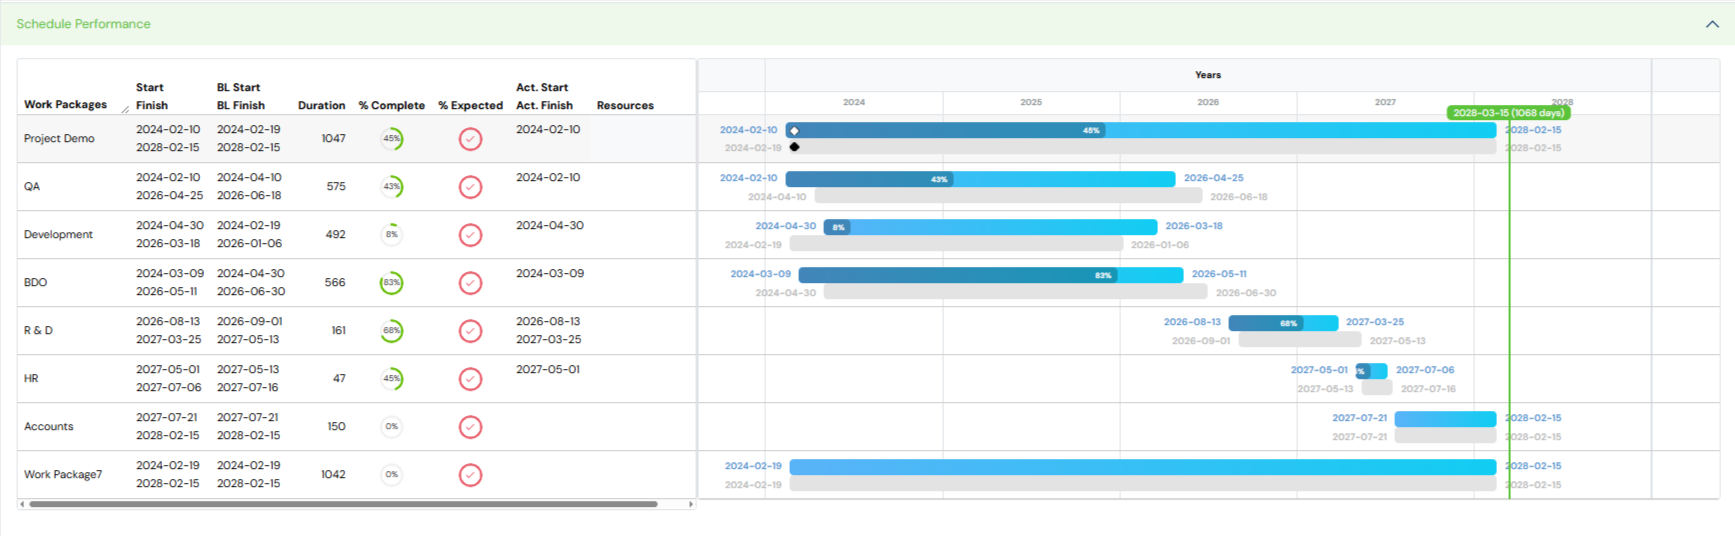Click the % Expected check icon for Development
Viewport: 1735px width, 536px height.
point(470,235)
